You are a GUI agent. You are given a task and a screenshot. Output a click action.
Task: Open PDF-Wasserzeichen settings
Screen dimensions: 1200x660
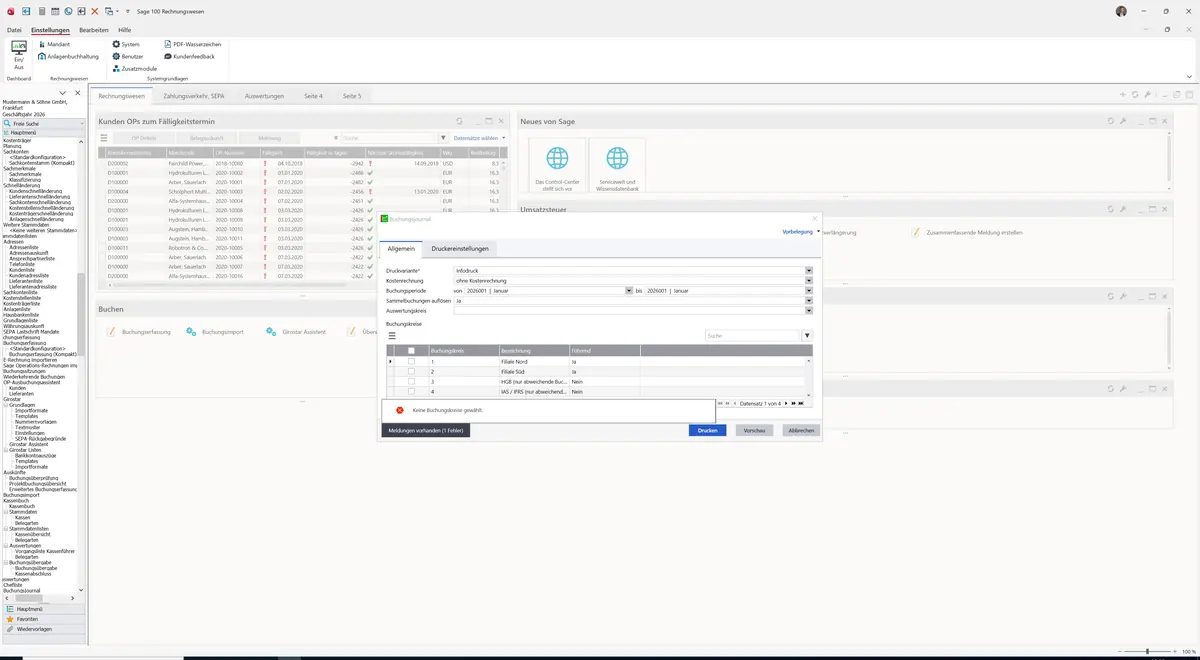click(x=192, y=45)
